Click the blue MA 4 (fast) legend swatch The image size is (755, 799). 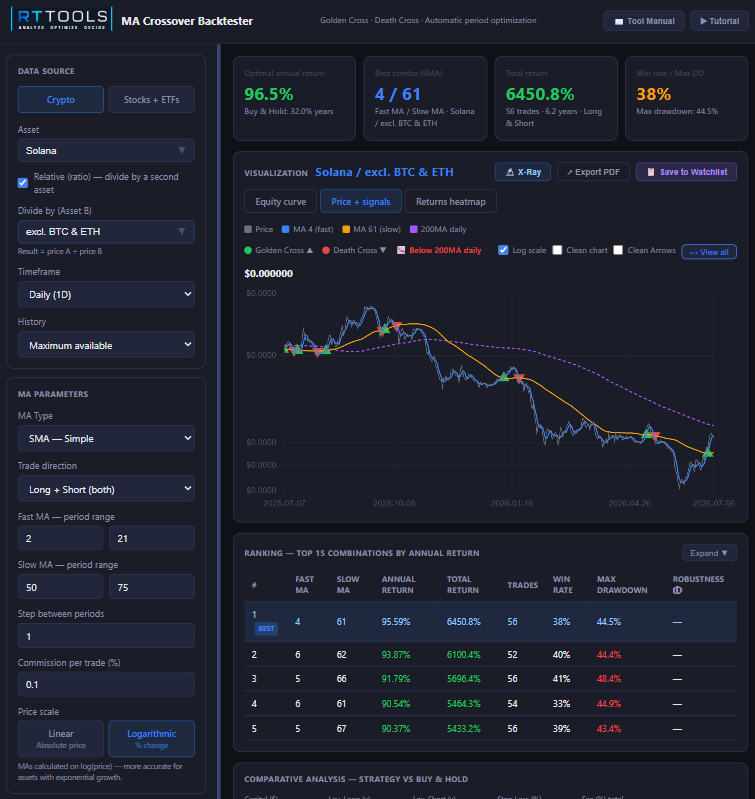coord(286,229)
